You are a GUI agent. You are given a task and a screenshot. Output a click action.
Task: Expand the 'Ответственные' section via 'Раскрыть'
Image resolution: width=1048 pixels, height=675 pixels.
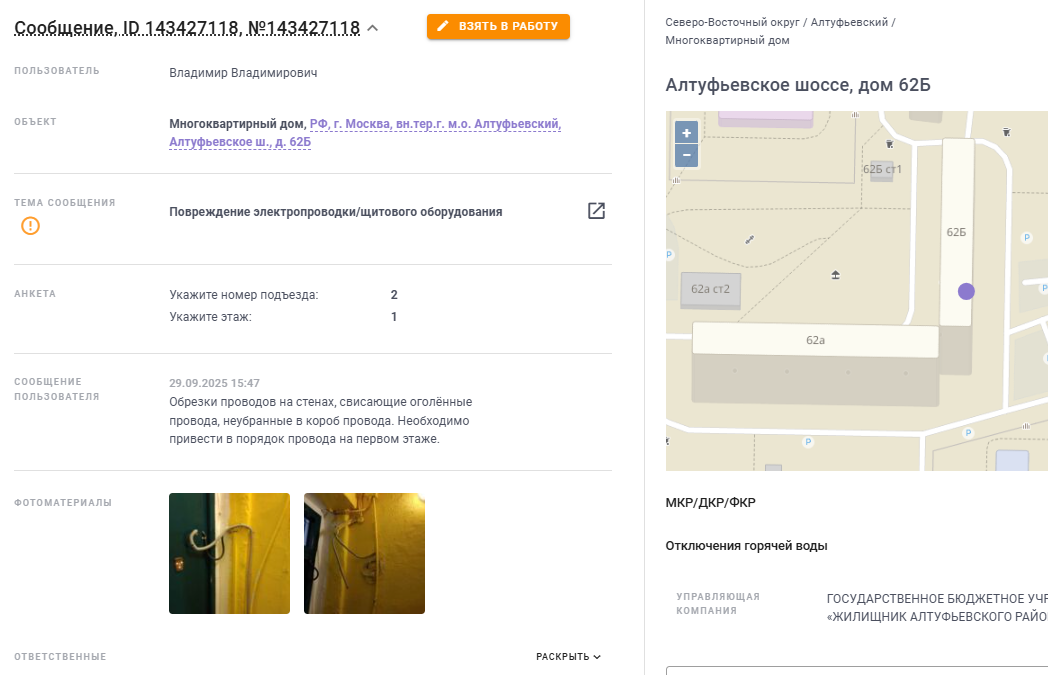coord(568,657)
